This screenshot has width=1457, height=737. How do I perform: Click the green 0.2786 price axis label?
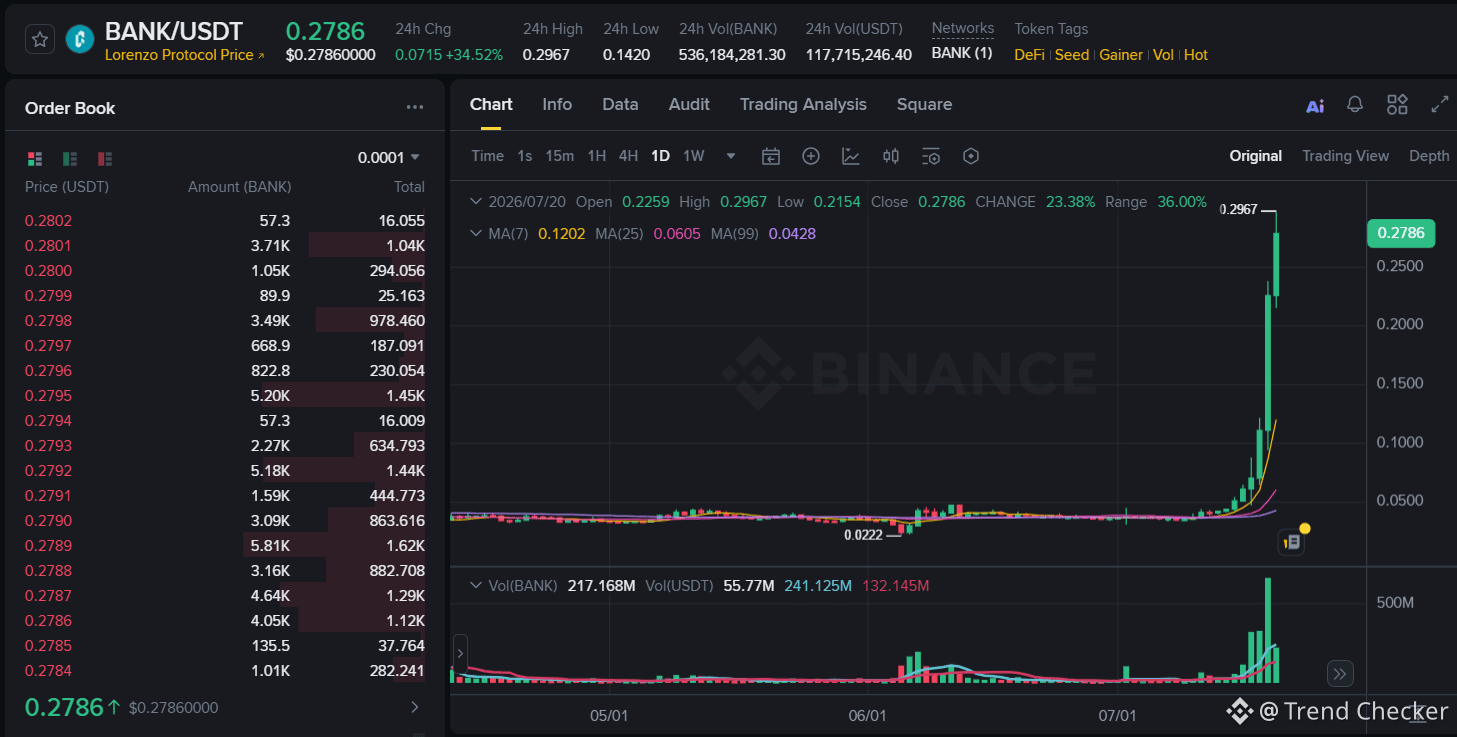click(x=1401, y=233)
